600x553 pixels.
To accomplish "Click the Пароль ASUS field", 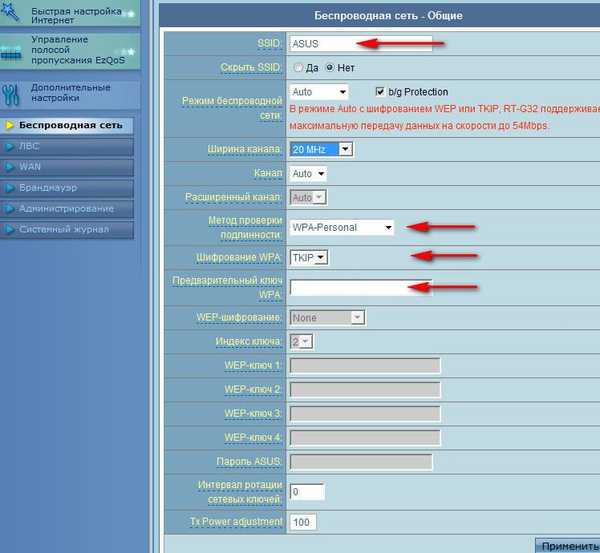I will [361, 462].
